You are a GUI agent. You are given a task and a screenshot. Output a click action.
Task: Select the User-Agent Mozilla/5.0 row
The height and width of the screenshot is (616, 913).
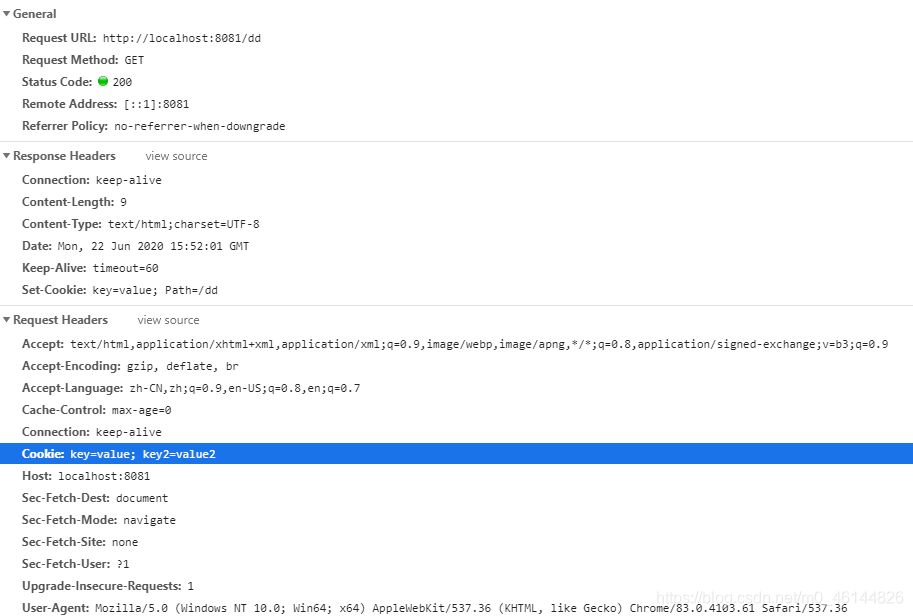coord(456,607)
